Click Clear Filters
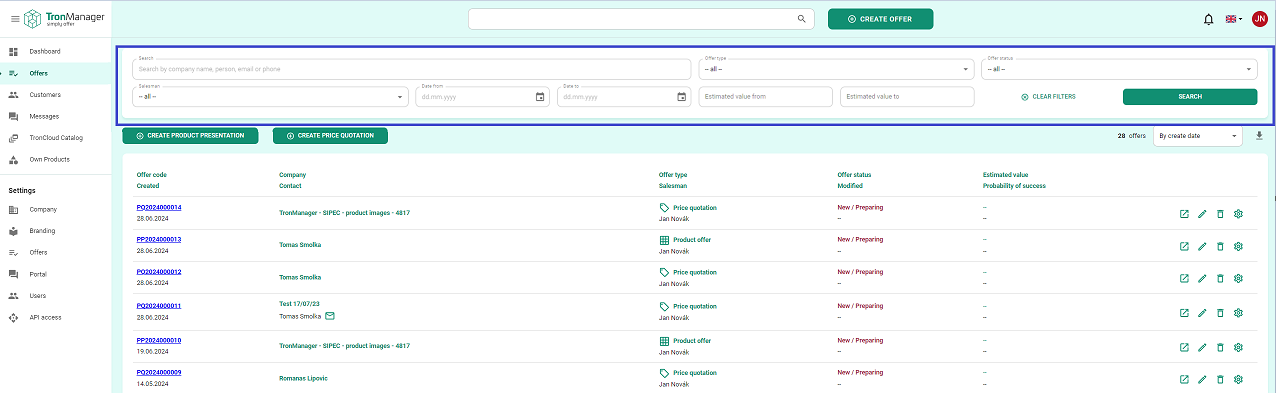Screen dimensions: 1276x393 (x=1048, y=97)
